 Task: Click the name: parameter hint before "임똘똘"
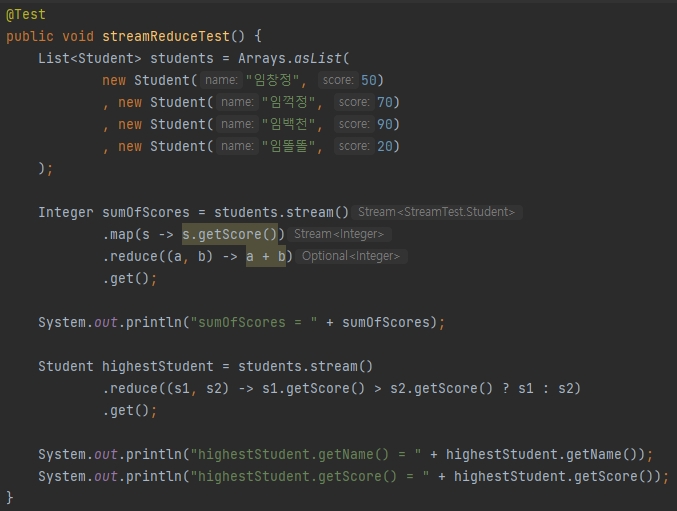pos(237,146)
